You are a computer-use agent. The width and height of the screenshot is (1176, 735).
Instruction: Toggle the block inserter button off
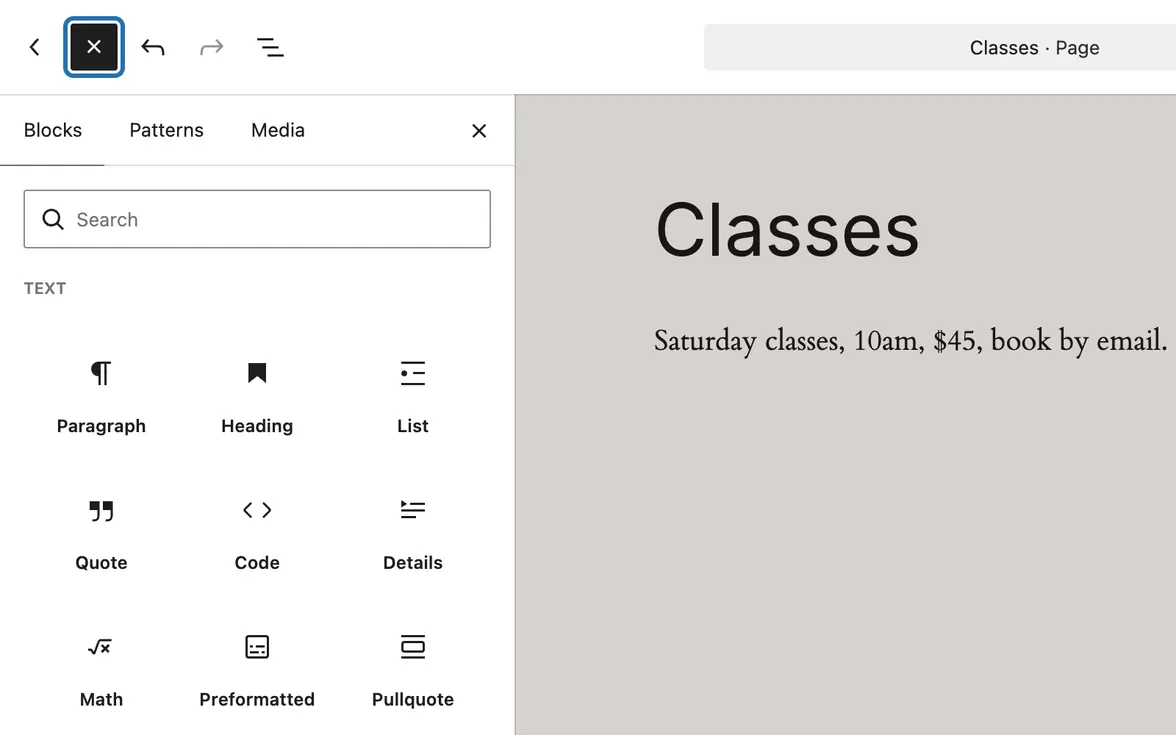[x=94, y=47]
